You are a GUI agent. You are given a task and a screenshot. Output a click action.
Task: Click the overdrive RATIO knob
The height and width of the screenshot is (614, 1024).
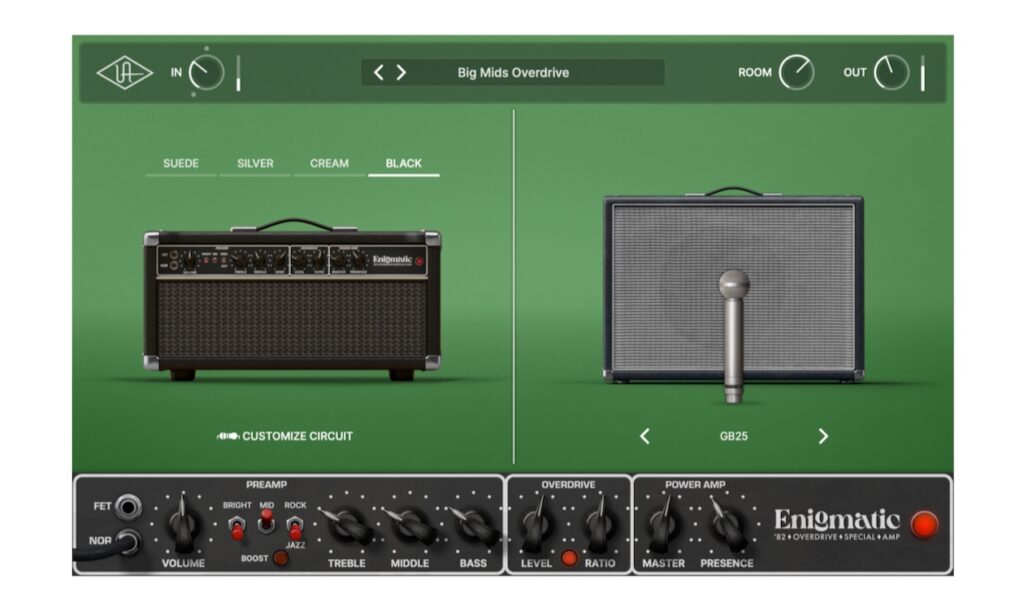click(599, 524)
